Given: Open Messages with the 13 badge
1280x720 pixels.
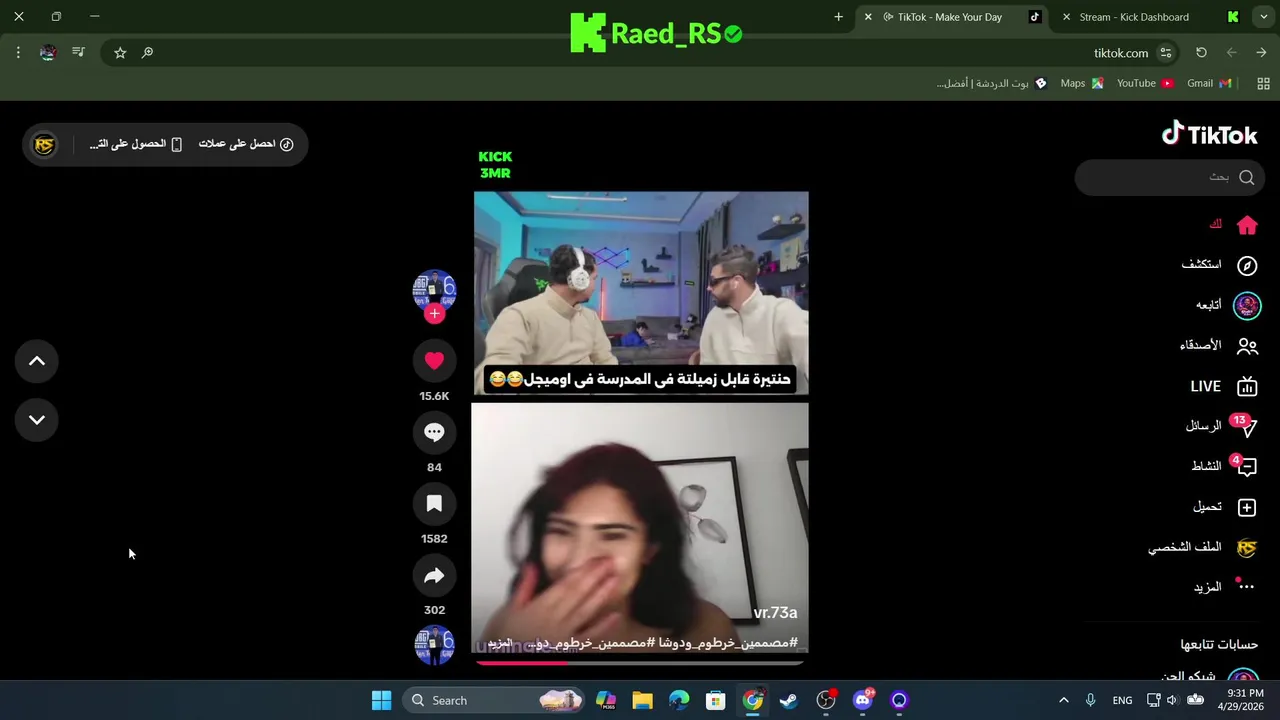Looking at the screenshot, I should 1221,427.
